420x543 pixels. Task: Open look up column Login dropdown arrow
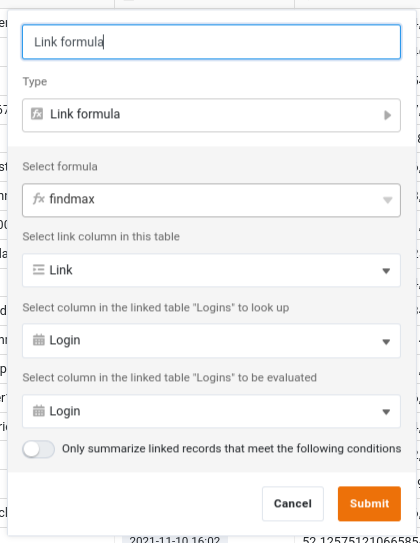click(x=386, y=342)
